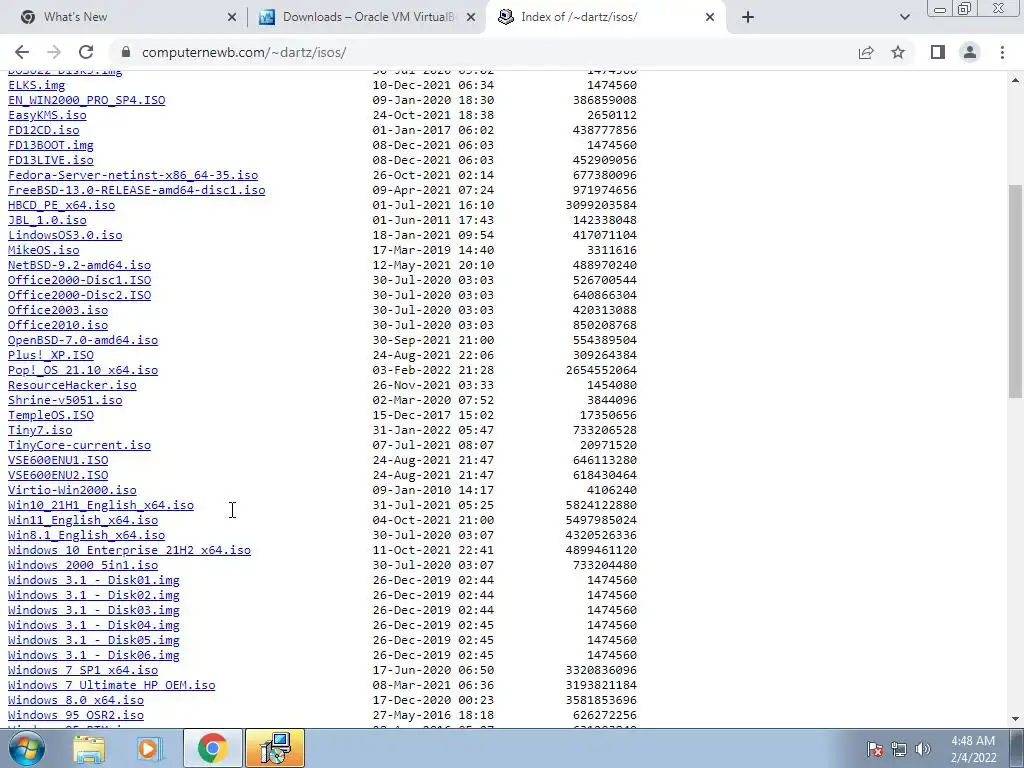The width and height of the screenshot is (1024, 768).
Task: Go back to previous page
Action: click(22, 52)
